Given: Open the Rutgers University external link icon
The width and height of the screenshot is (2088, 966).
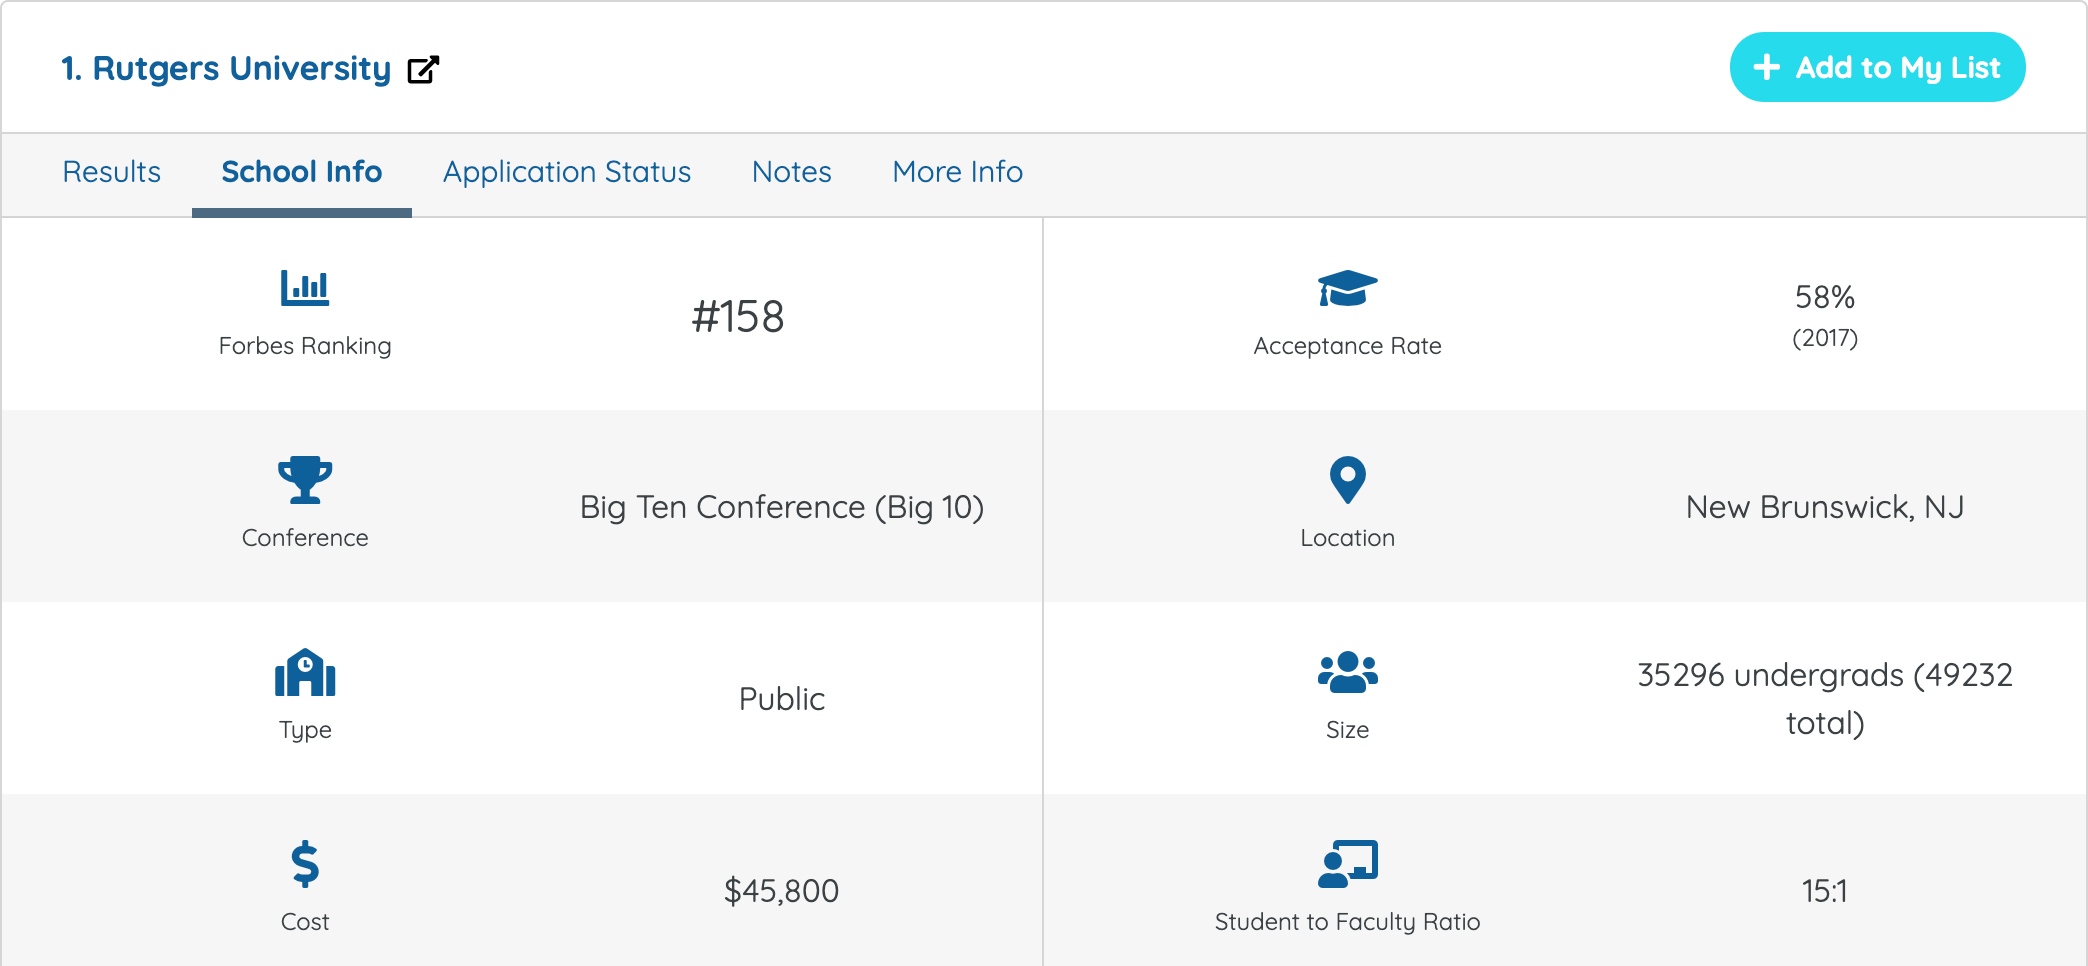Looking at the screenshot, I should 423,69.
